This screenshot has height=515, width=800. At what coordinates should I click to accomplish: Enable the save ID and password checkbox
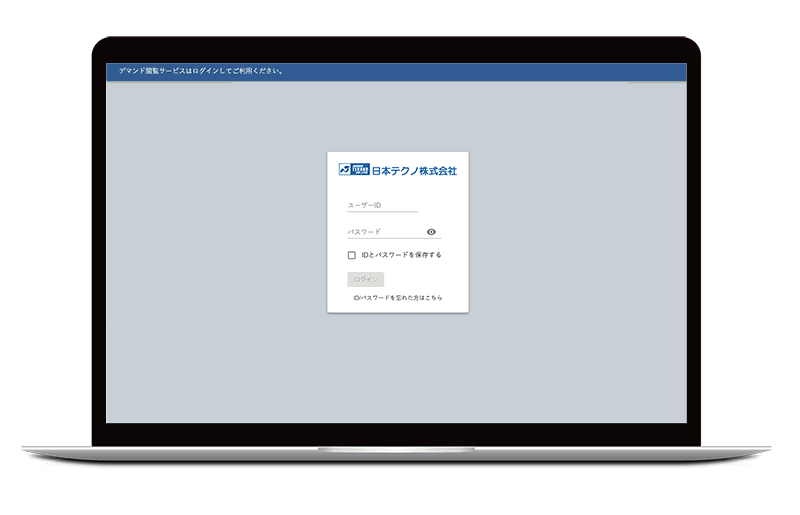tap(352, 255)
